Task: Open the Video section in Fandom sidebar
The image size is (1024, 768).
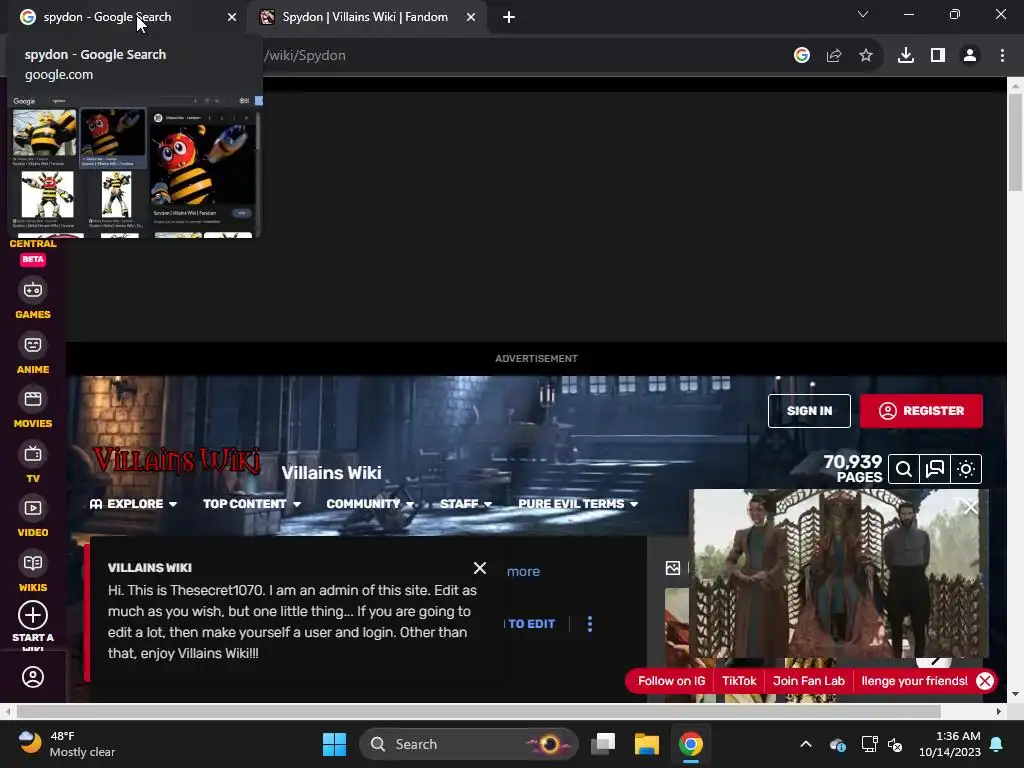Action: tap(33, 518)
